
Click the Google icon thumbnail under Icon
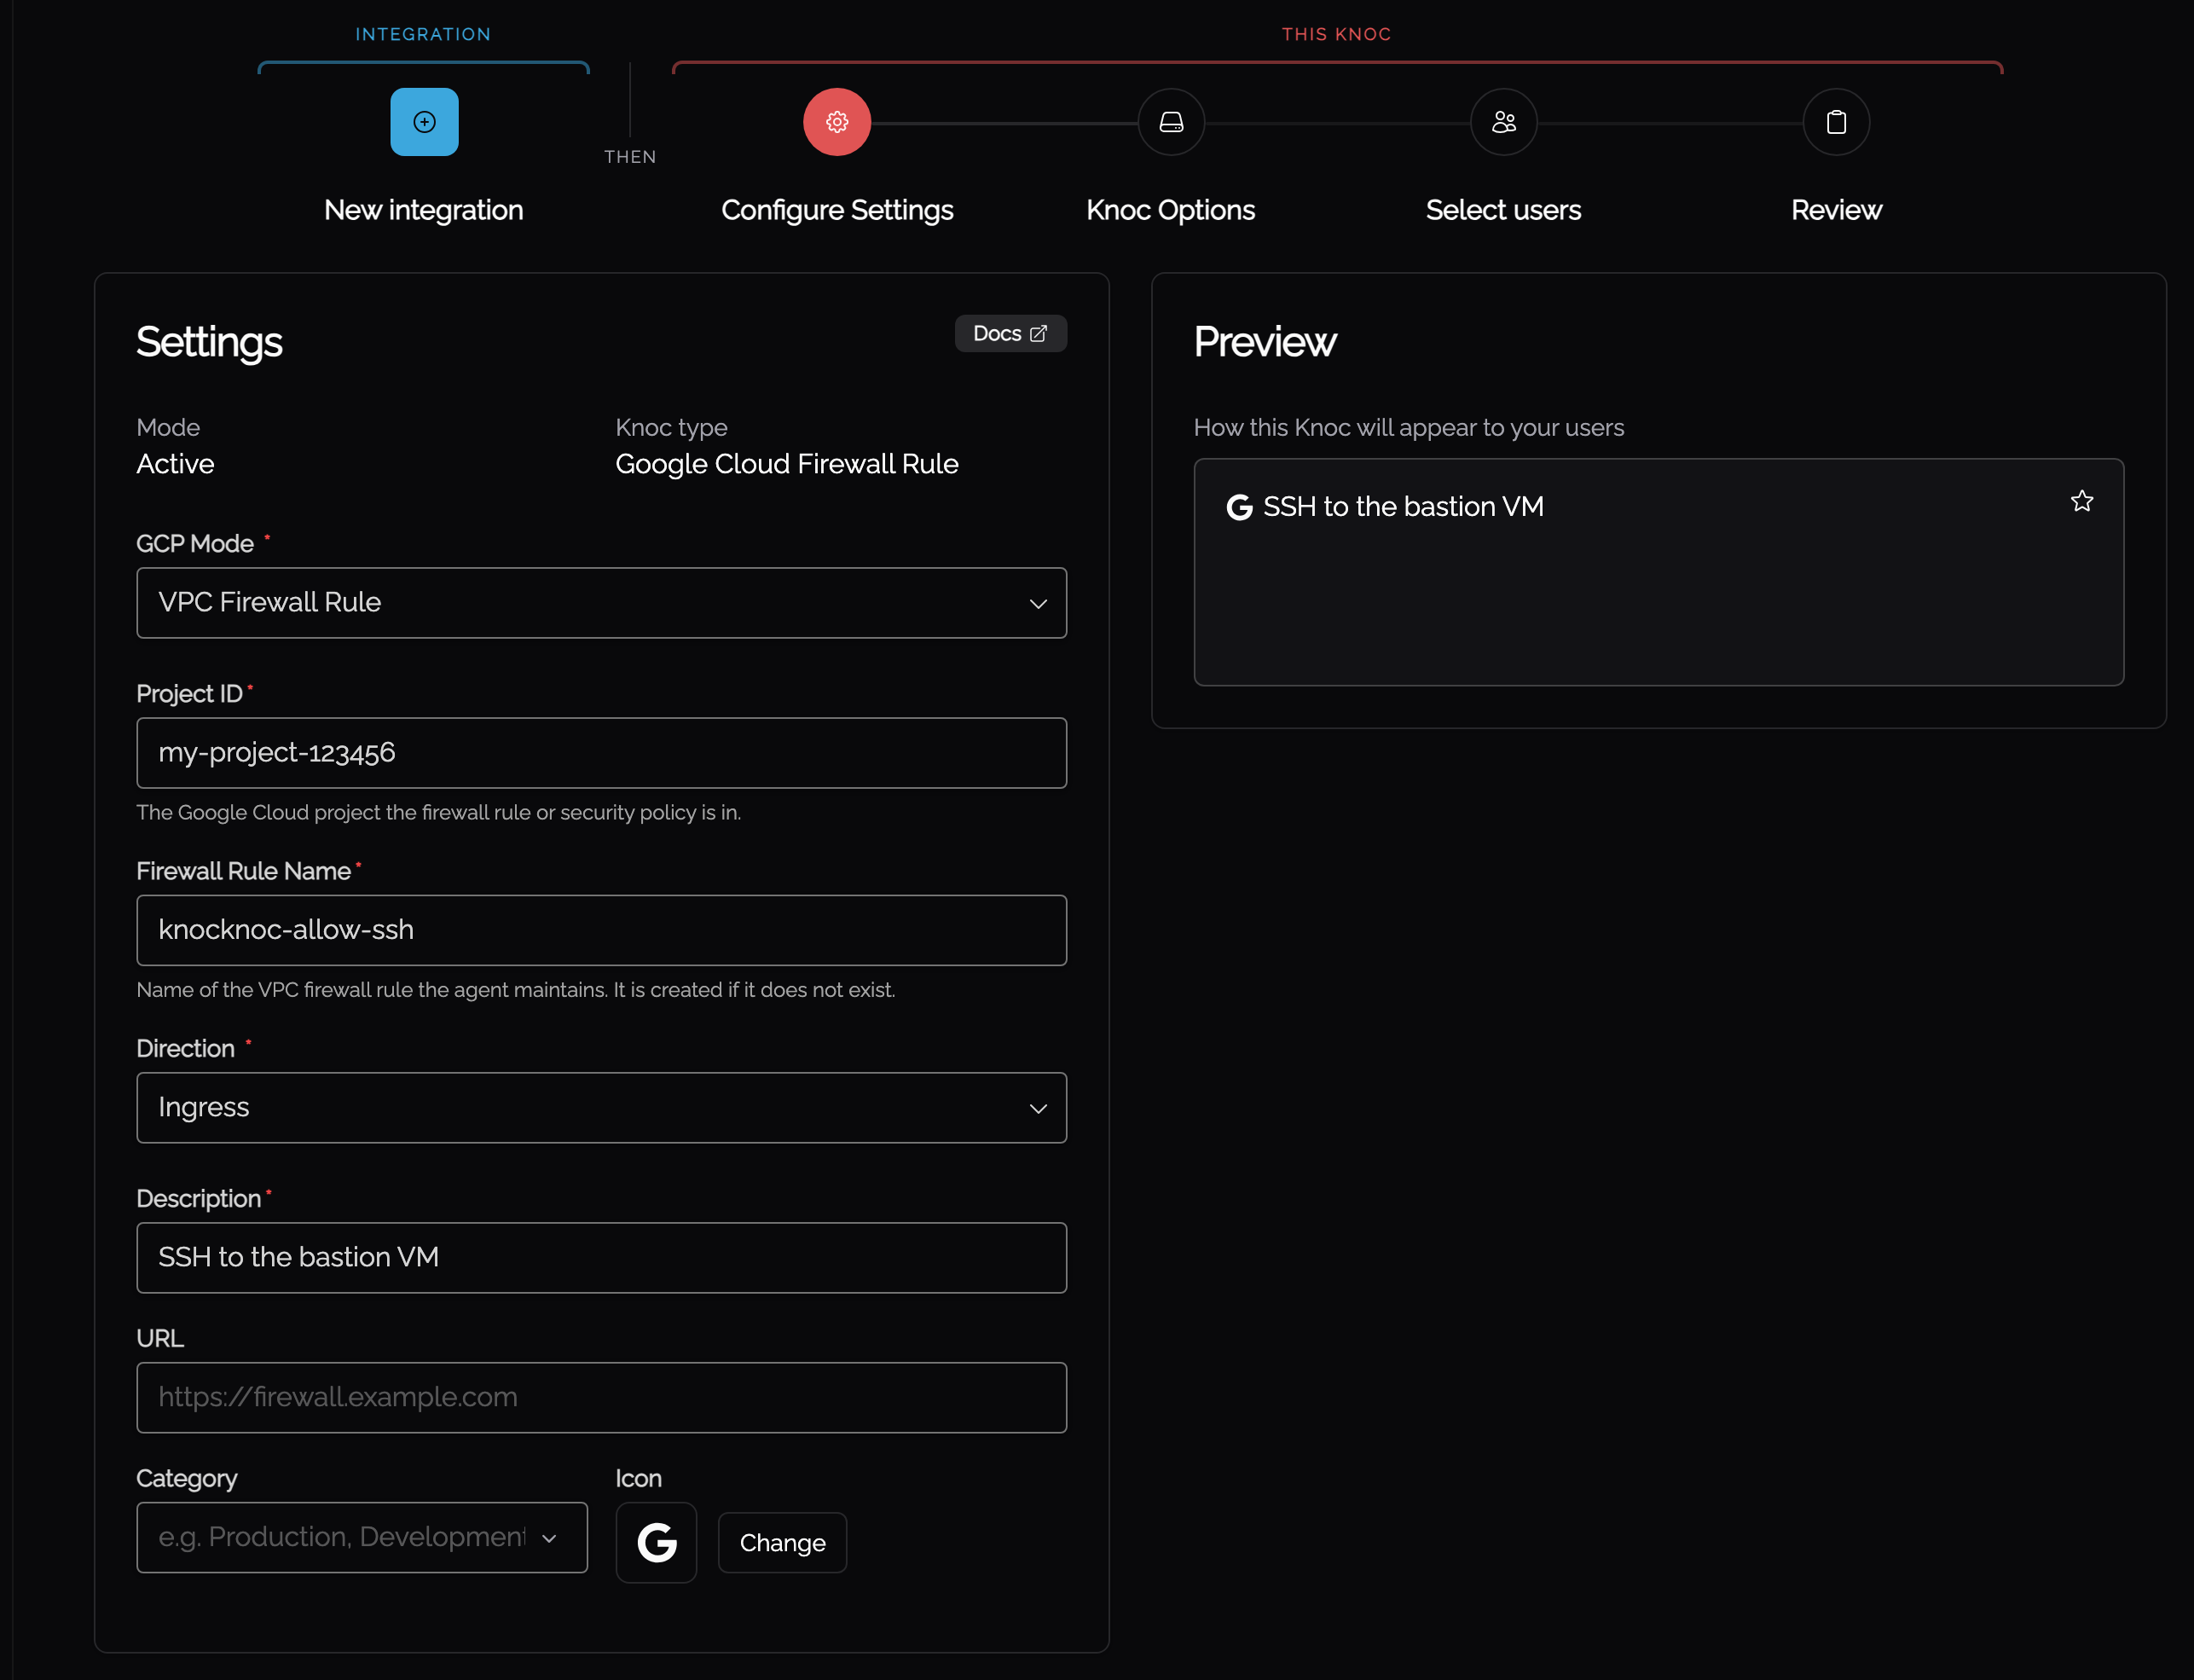coord(656,1542)
